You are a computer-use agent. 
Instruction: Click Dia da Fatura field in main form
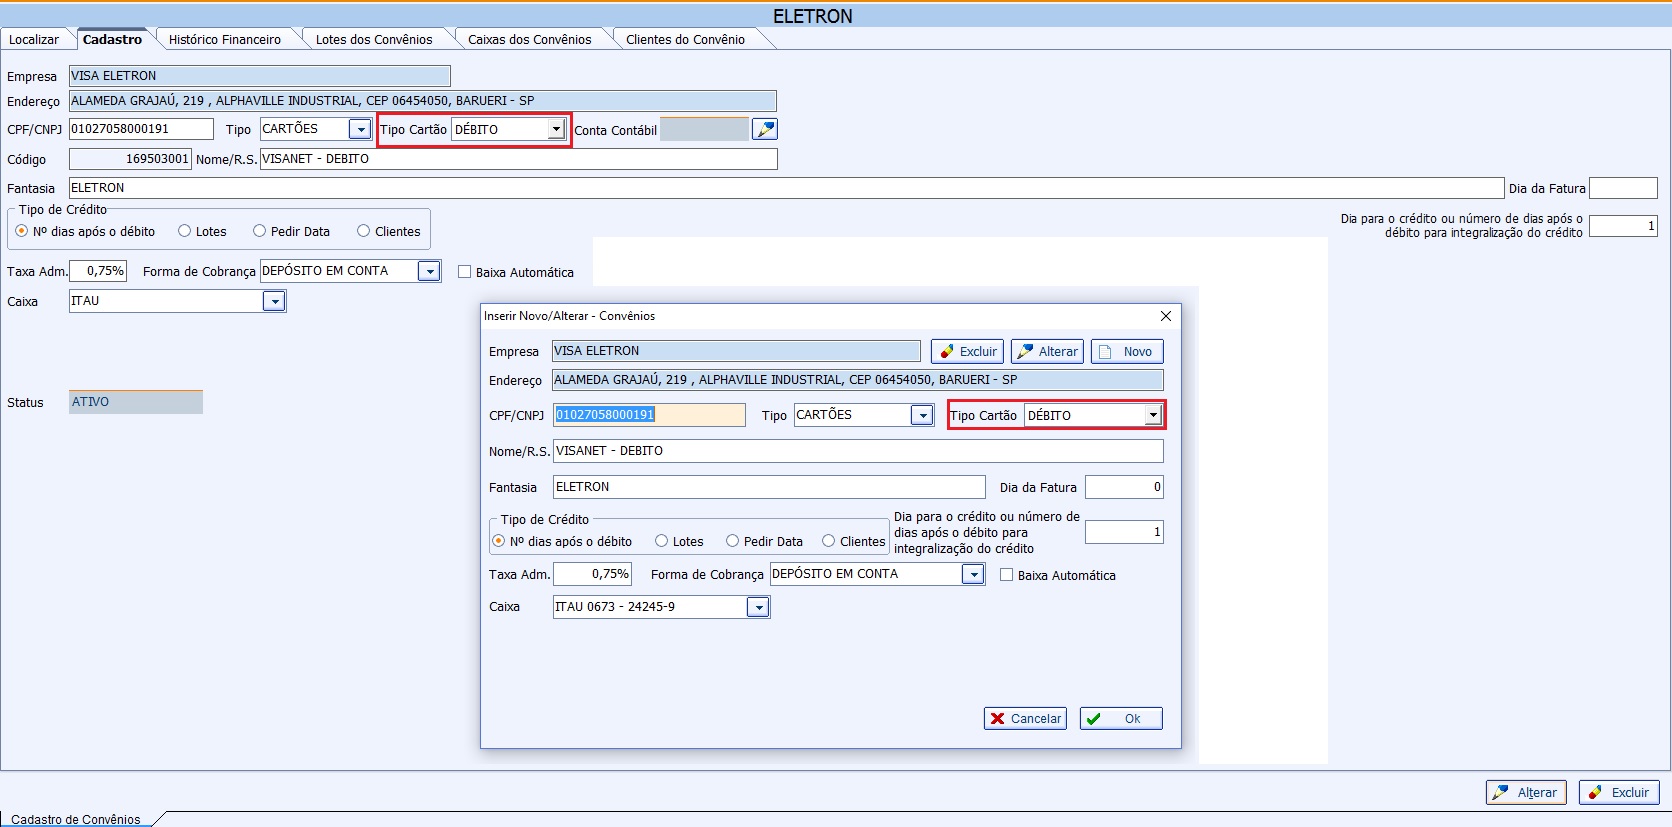coord(1623,188)
